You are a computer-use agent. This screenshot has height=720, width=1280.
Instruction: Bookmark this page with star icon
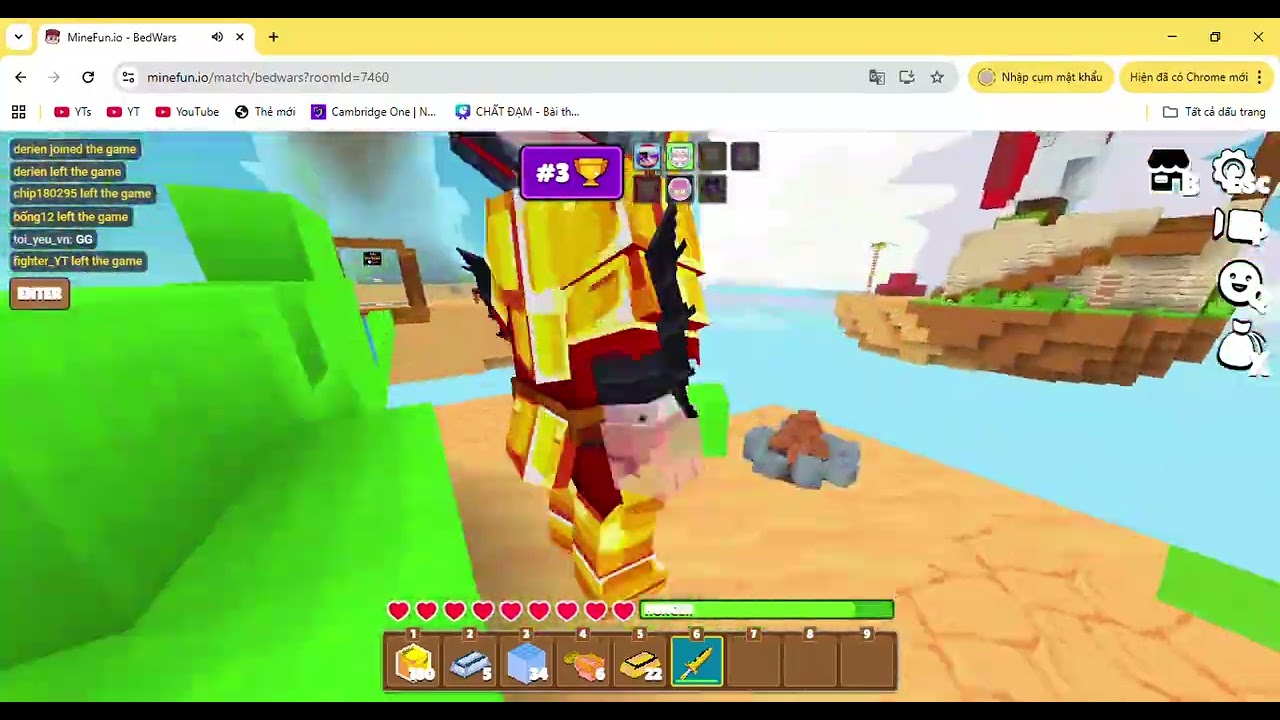[937, 77]
